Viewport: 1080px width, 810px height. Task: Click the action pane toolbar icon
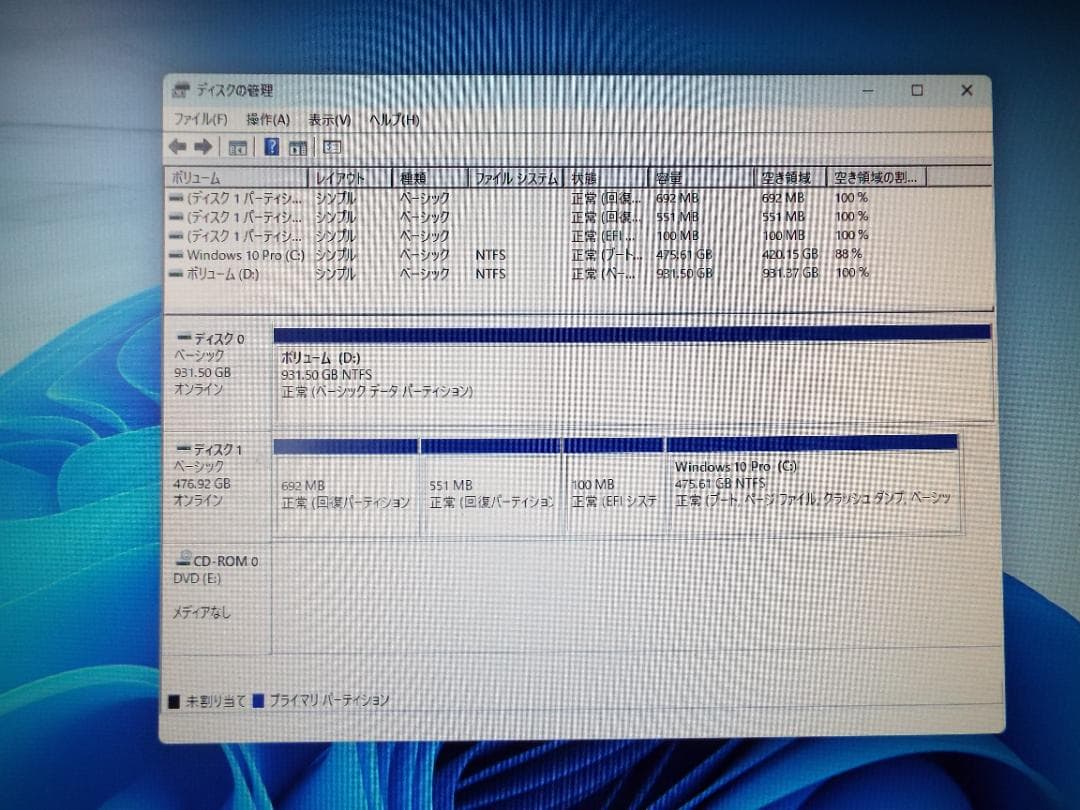tap(330, 147)
